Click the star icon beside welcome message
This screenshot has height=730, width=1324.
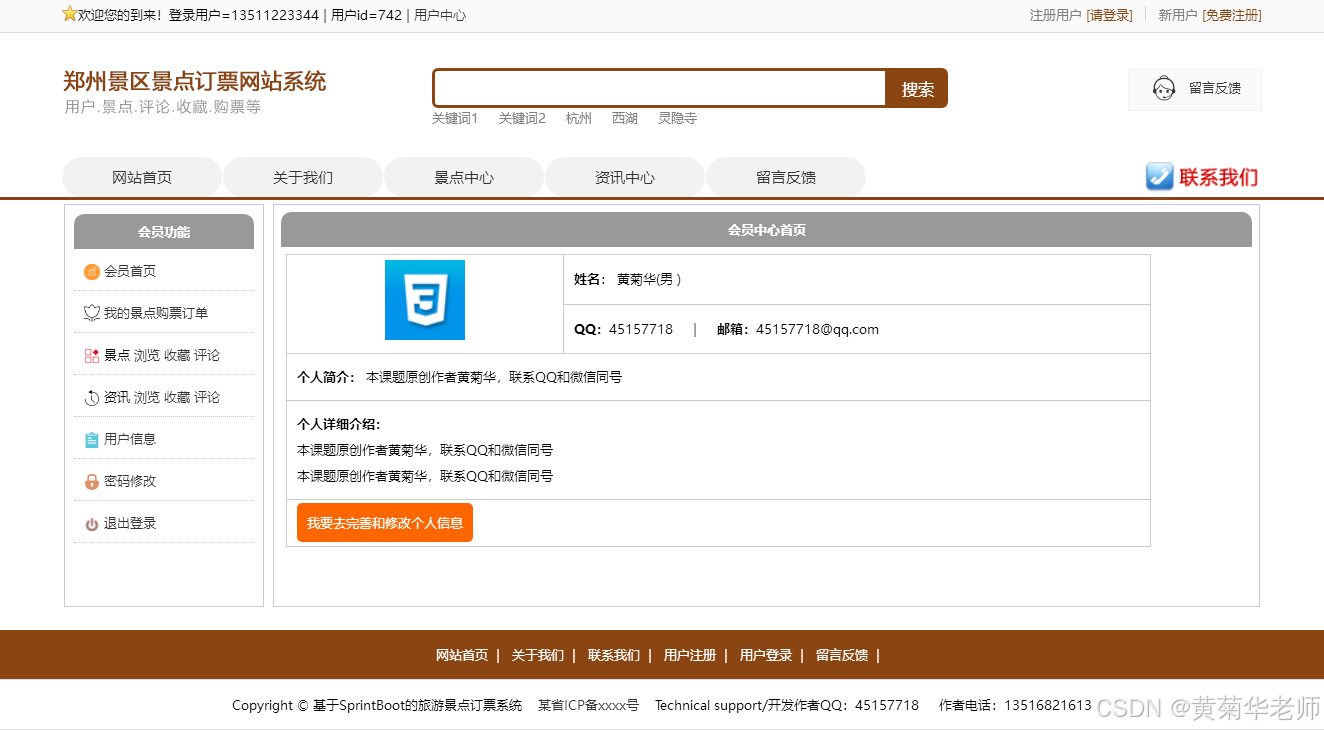[x=70, y=14]
